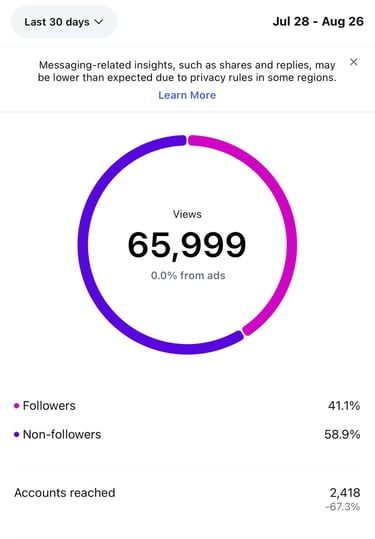Click the chevron beside Last 30 days

(99, 22)
